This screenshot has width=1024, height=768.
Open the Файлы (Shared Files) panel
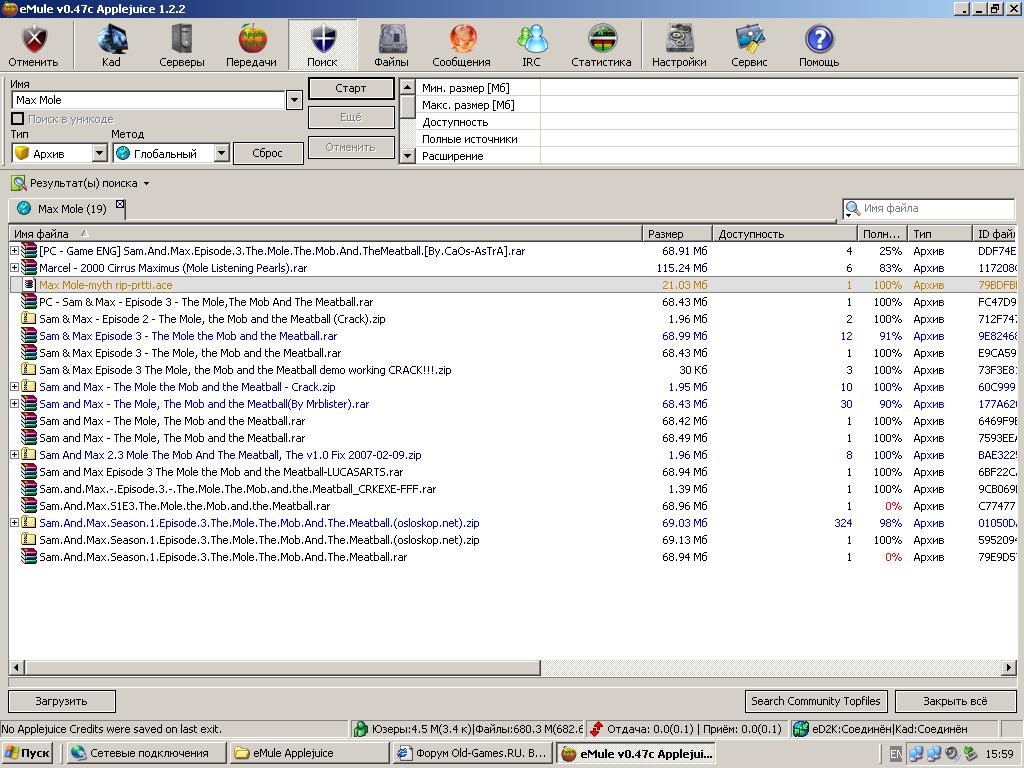click(391, 46)
